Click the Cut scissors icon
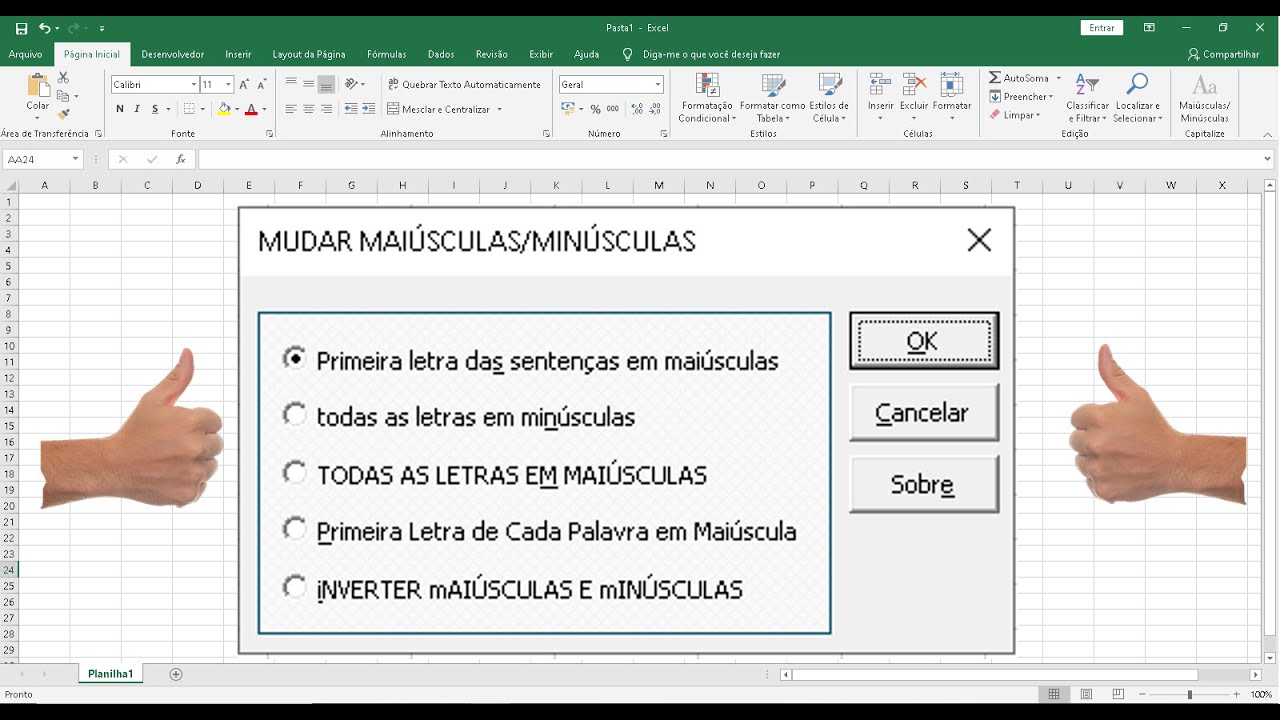This screenshot has height=720, width=1280. tap(63, 78)
